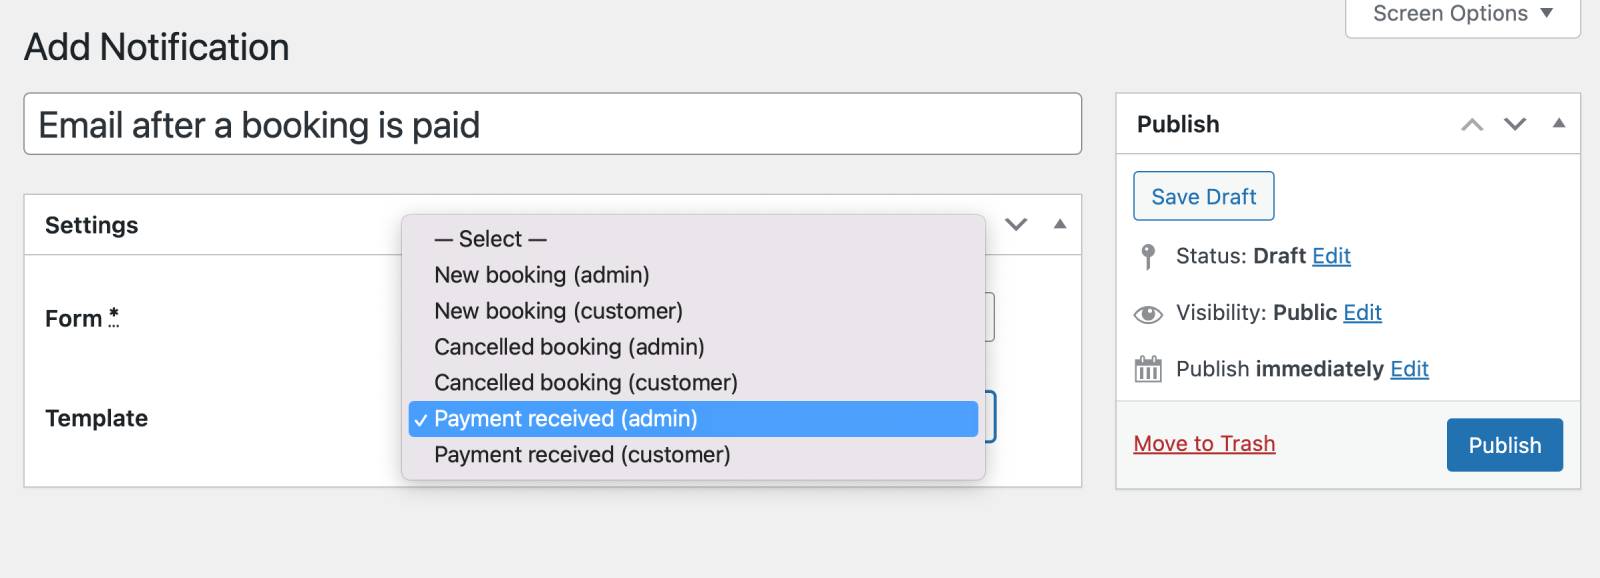
Task: Edit the draft status link
Action: 1331,256
